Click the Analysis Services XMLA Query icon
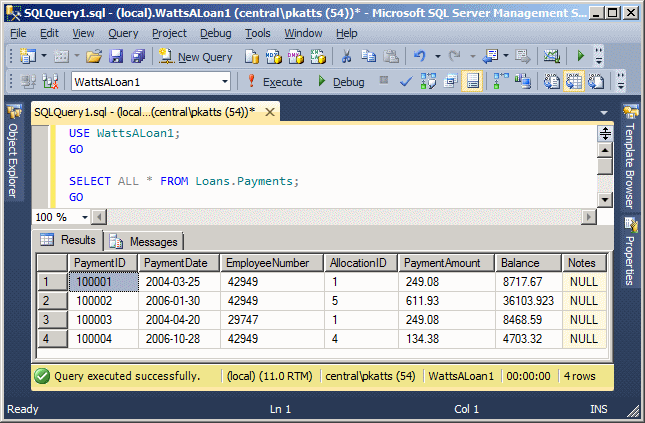645x423 pixels. [318, 56]
